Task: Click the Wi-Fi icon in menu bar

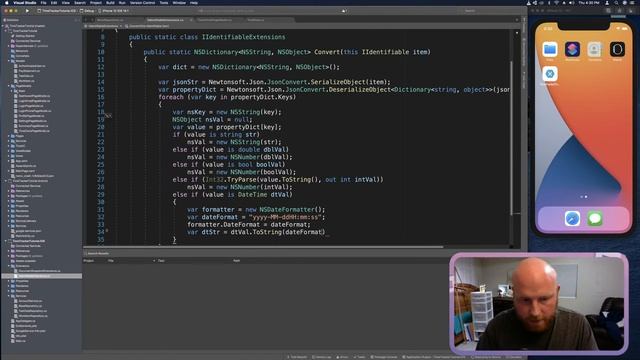Action: pos(556,3)
